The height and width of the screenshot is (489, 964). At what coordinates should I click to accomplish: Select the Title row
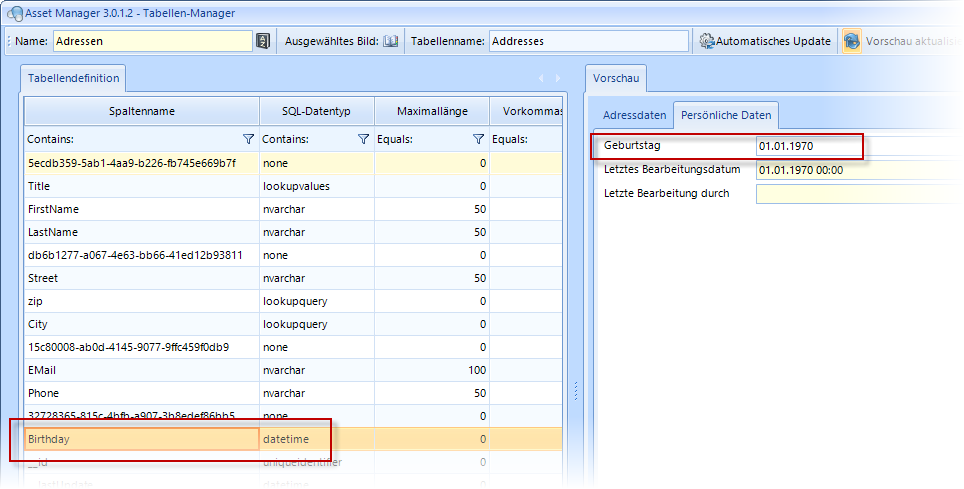coord(293,186)
